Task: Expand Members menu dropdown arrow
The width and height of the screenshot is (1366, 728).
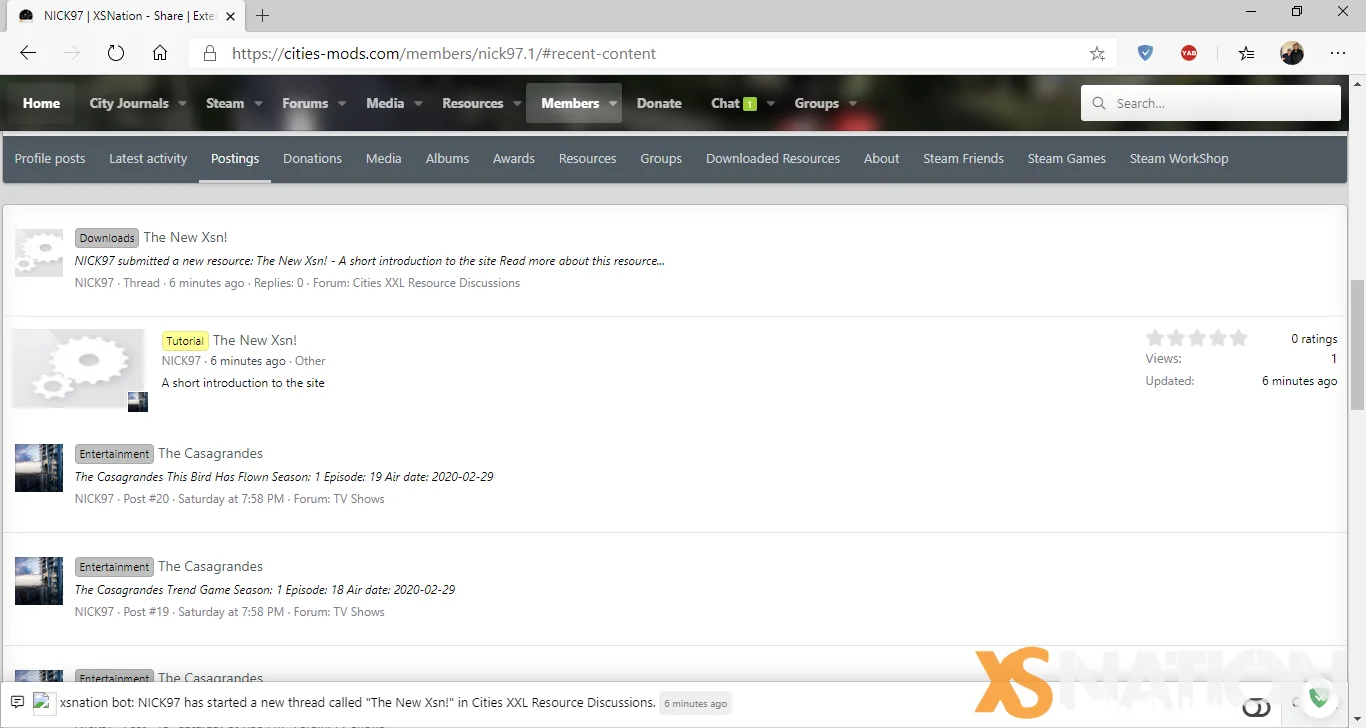Action: (612, 103)
